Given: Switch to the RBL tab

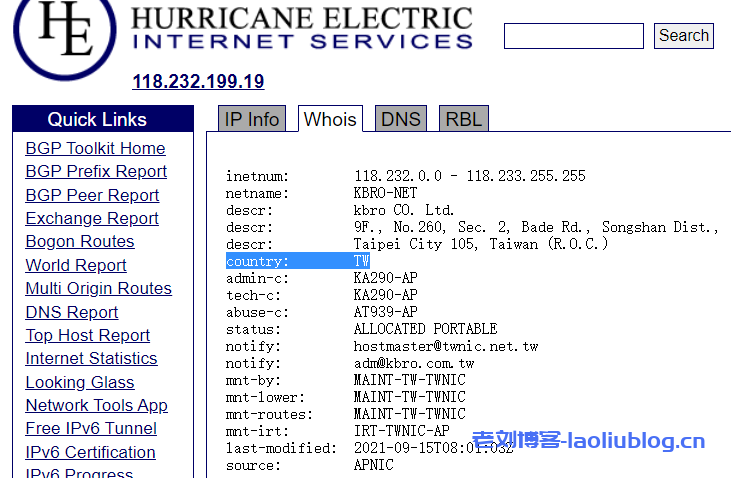Looking at the screenshot, I should (463, 119).
